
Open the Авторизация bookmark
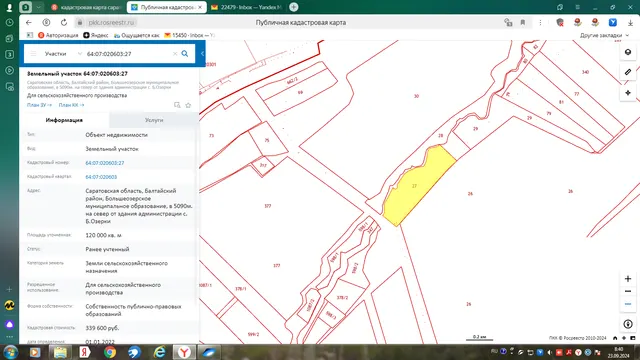pos(58,36)
